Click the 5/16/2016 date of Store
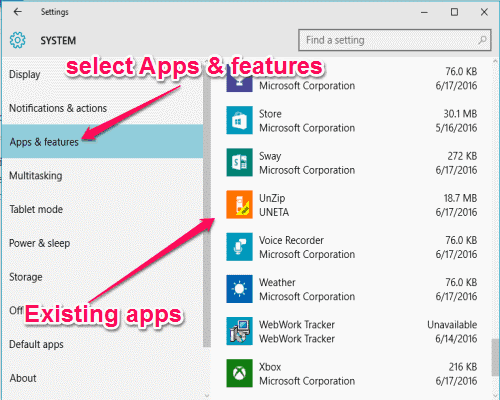 pyautogui.click(x=456, y=128)
